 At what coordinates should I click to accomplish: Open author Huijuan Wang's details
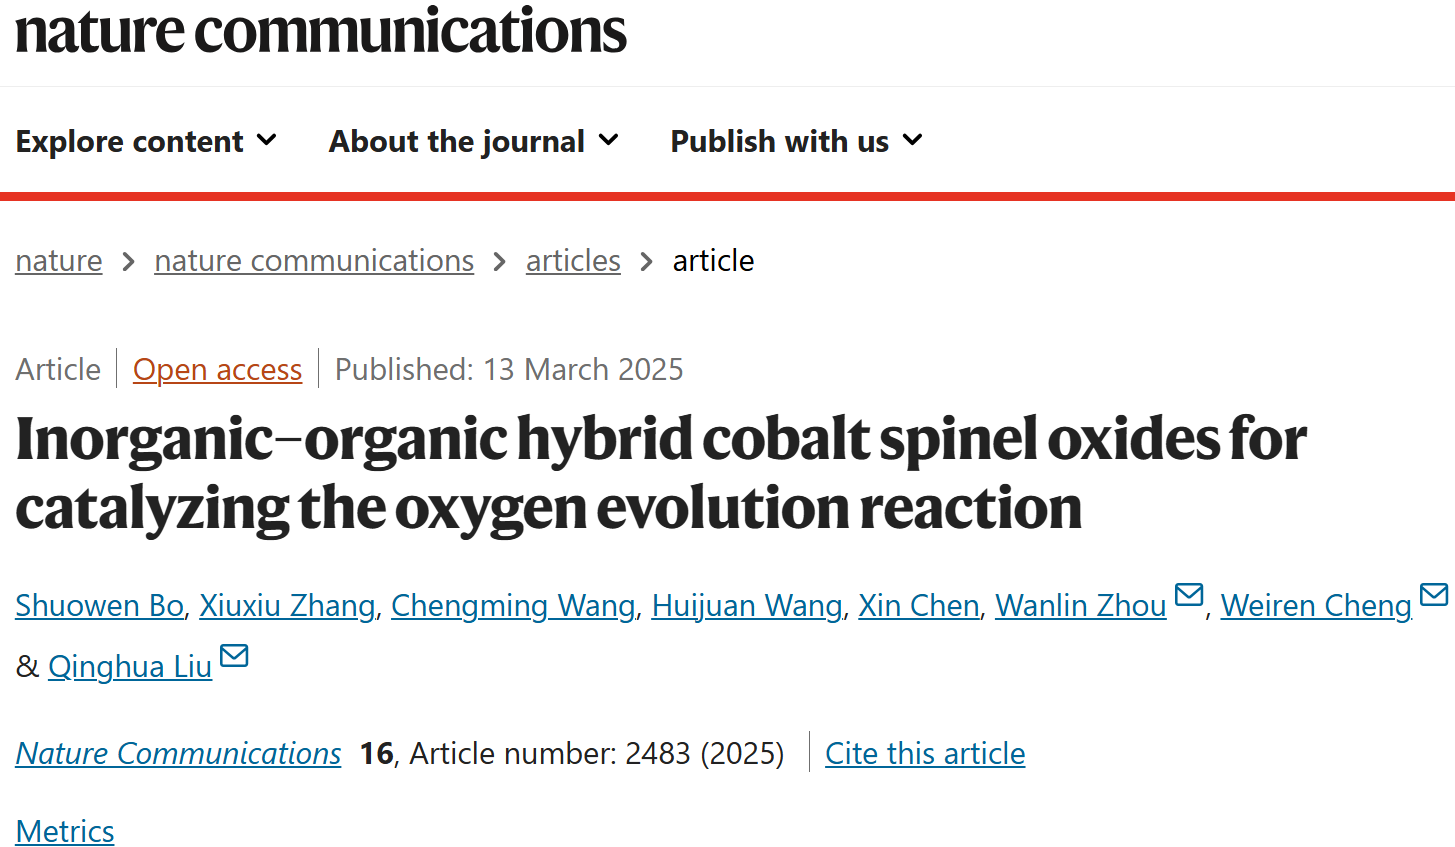(x=747, y=606)
